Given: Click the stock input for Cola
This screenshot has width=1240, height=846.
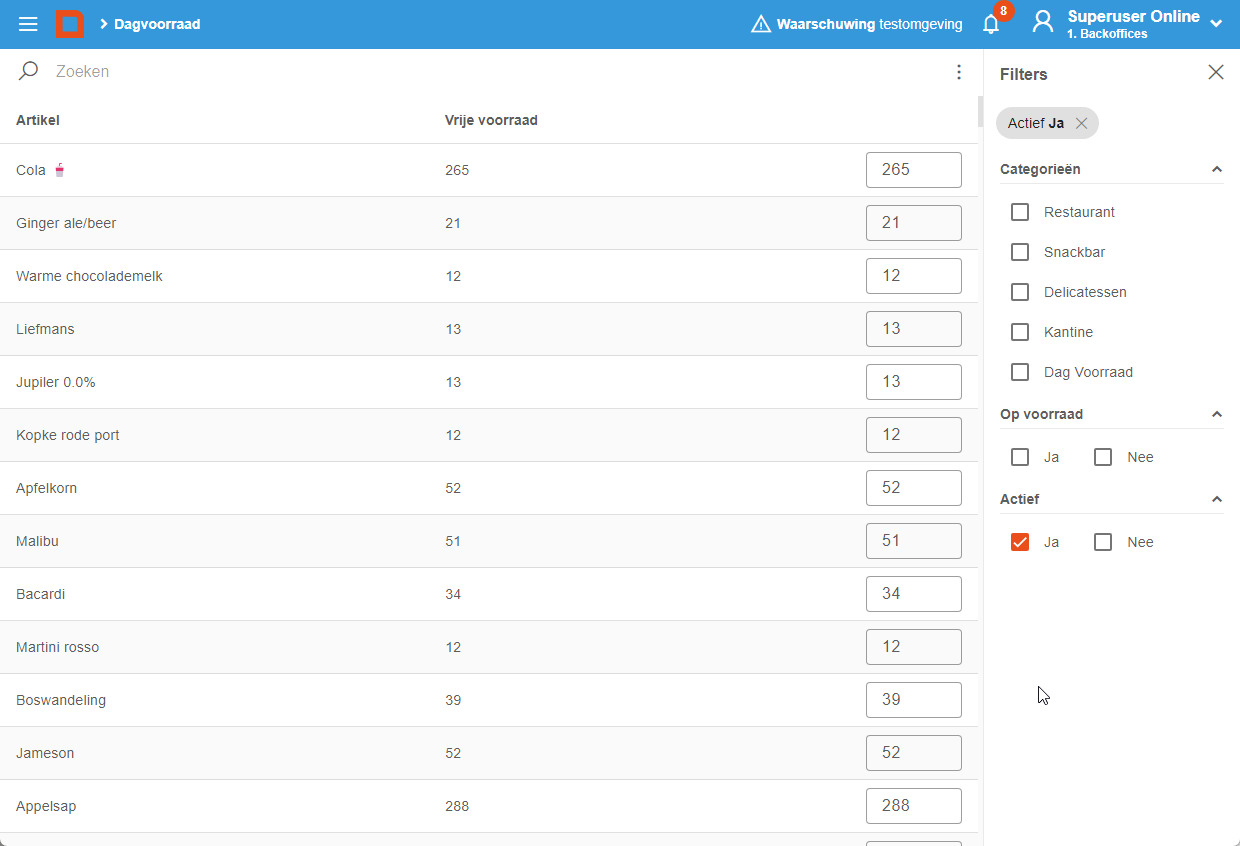Looking at the screenshot, I should coord(914,170).
